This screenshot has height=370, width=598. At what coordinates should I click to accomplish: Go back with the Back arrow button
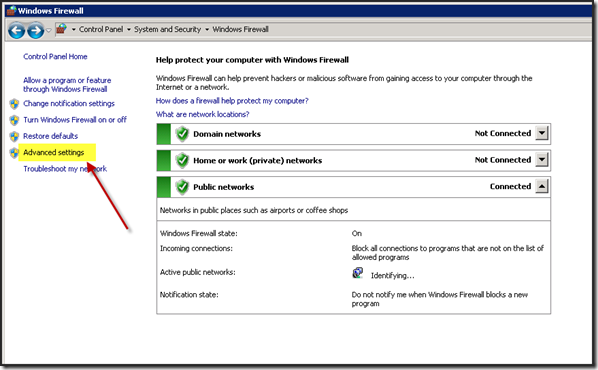(16, 31)
